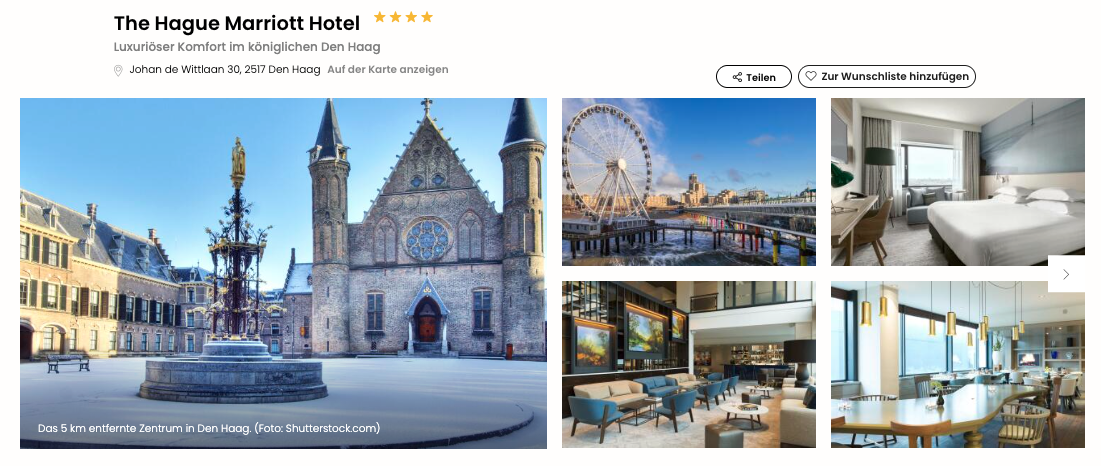1101x466 pixels.
Task: Click the heart icon for wishlist
Action: pos(811,76)
